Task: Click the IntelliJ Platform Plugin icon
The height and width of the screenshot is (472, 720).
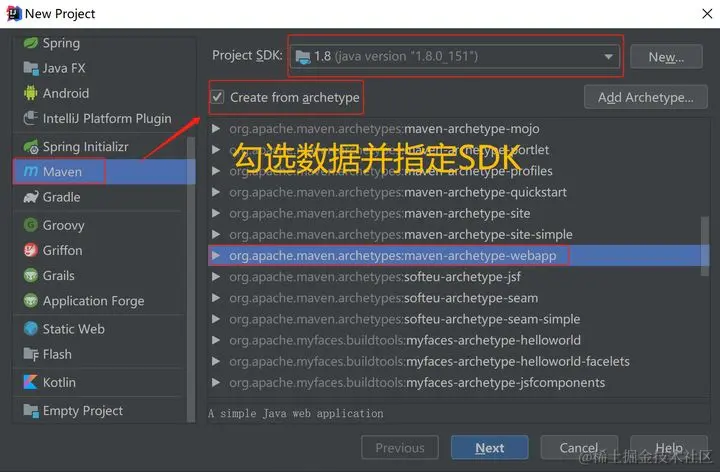Action: pos(31,118)
